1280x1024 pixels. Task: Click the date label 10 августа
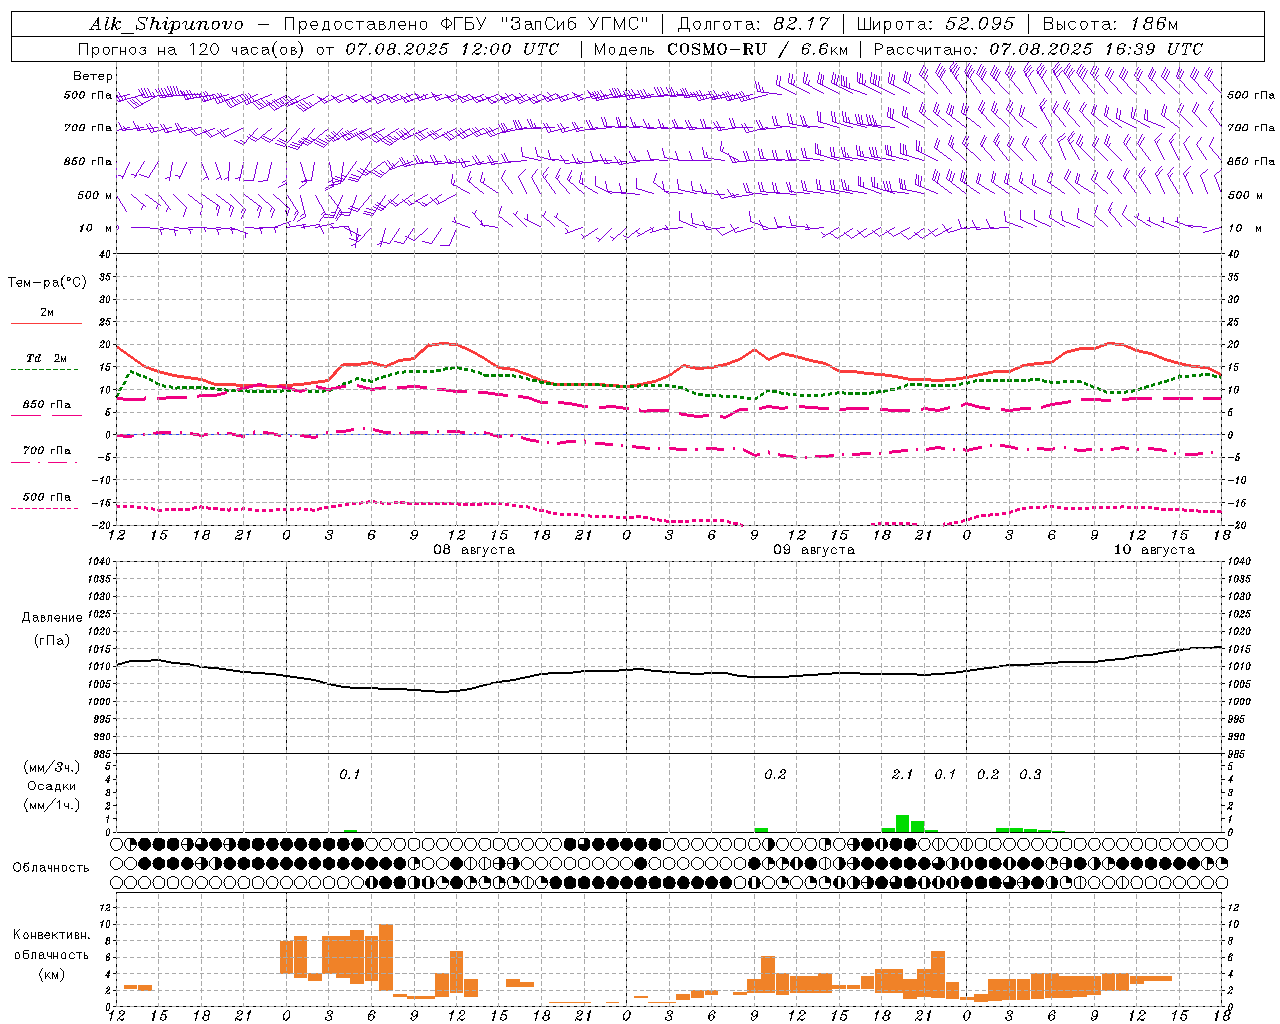[1154, 550]
